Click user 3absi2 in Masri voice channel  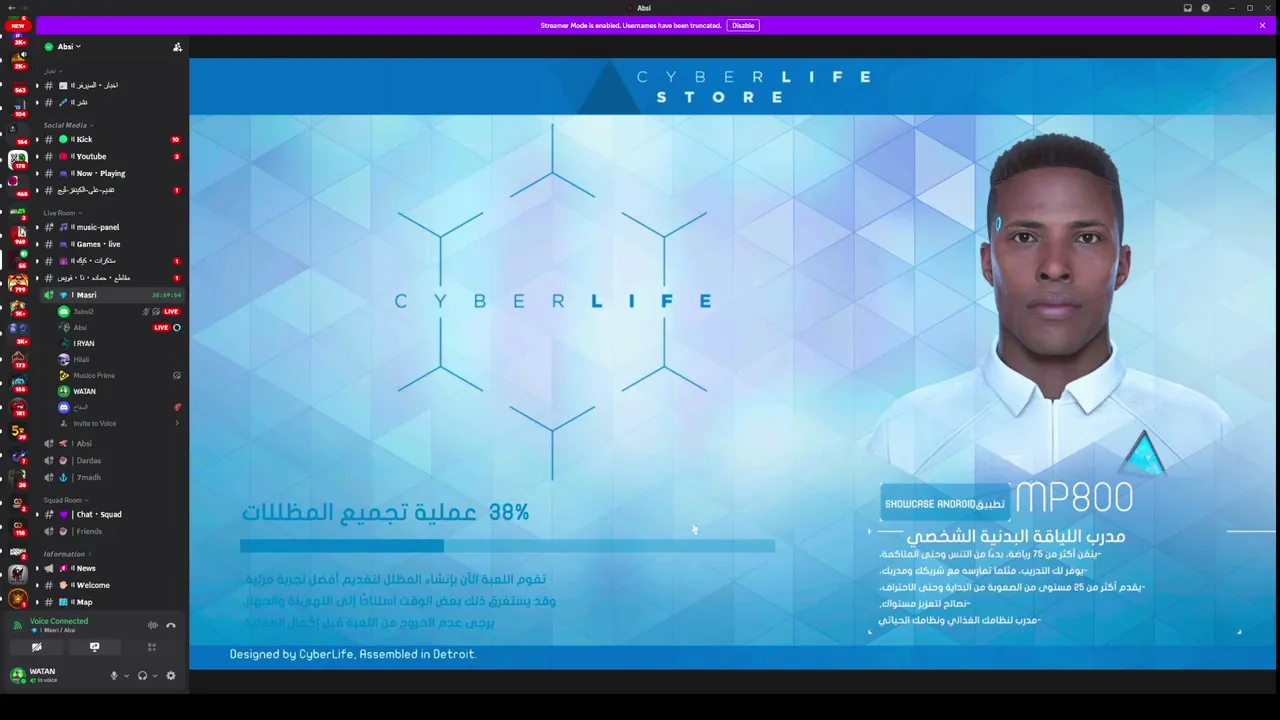(x=84, y=312)
